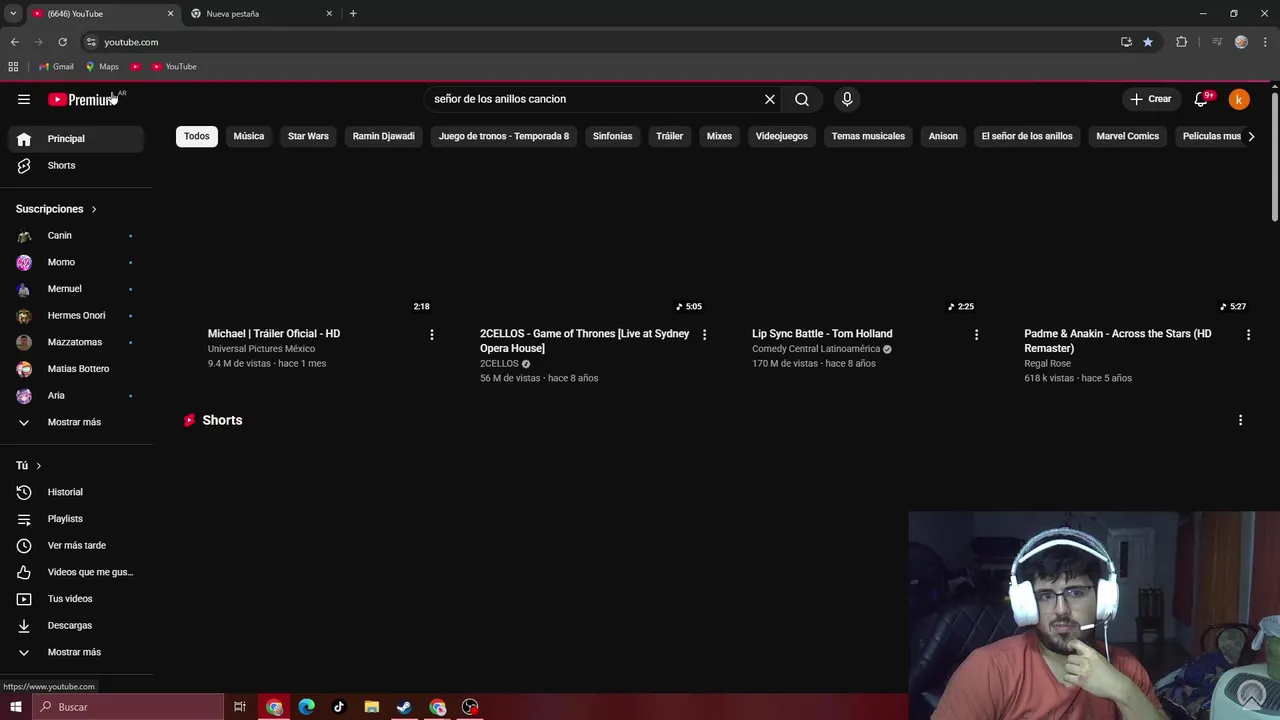Select the Star Wars filter chip
Screen dimensions: 1280x720
308,136
